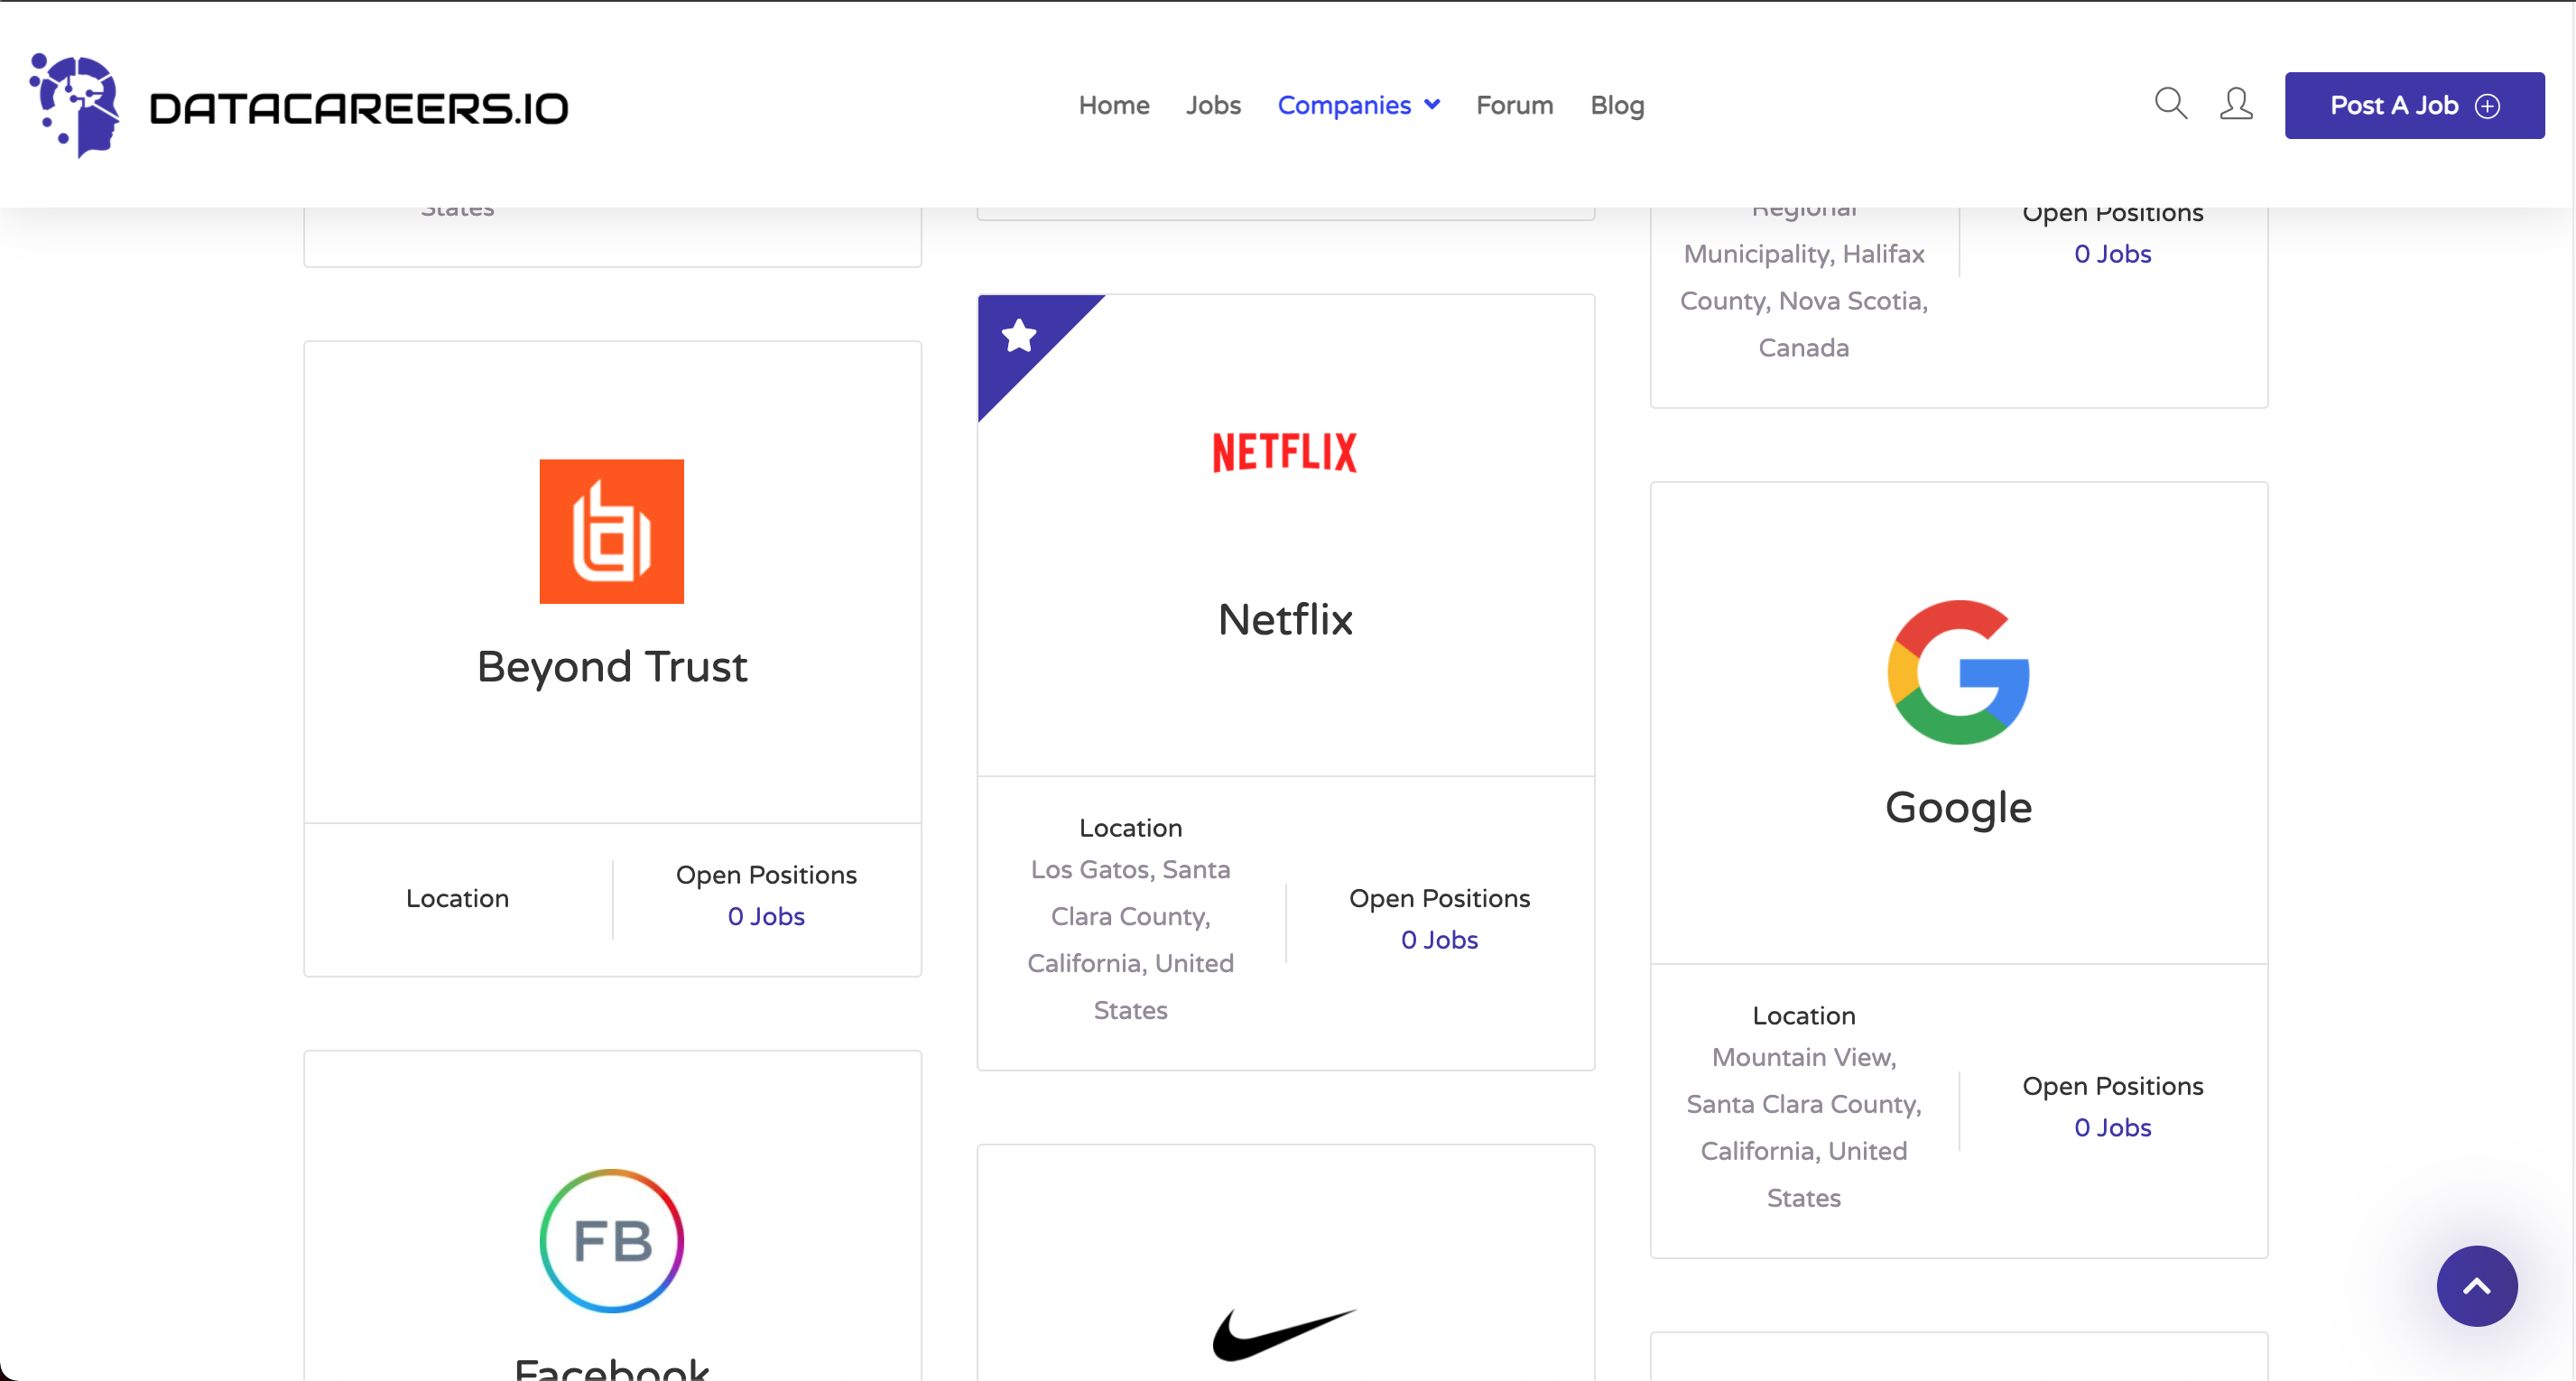Click the red Netflix wordmark logo
2576x1381 pixels.
pyautogui.click(x=1284, y=452)
